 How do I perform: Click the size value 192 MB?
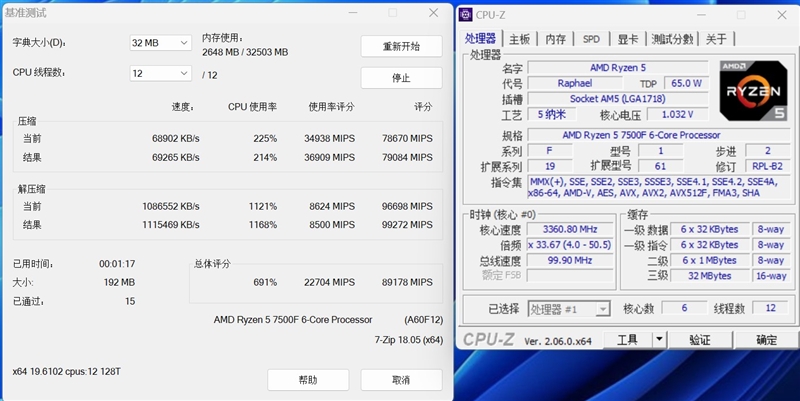point(119,283)
